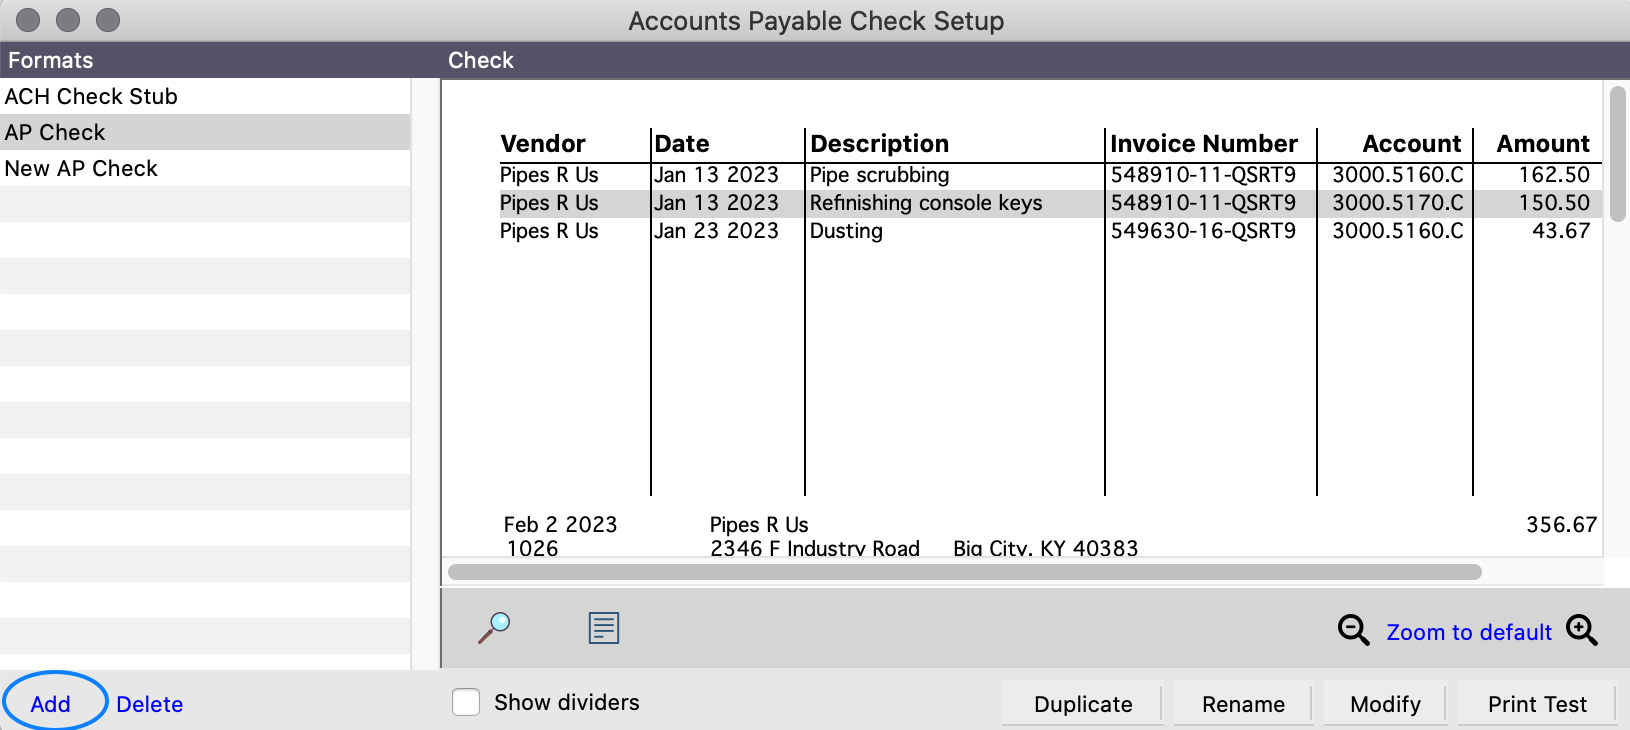Choose the AP Check format
This screenshot has width=1630, height=730.
[x=55, y=132]
